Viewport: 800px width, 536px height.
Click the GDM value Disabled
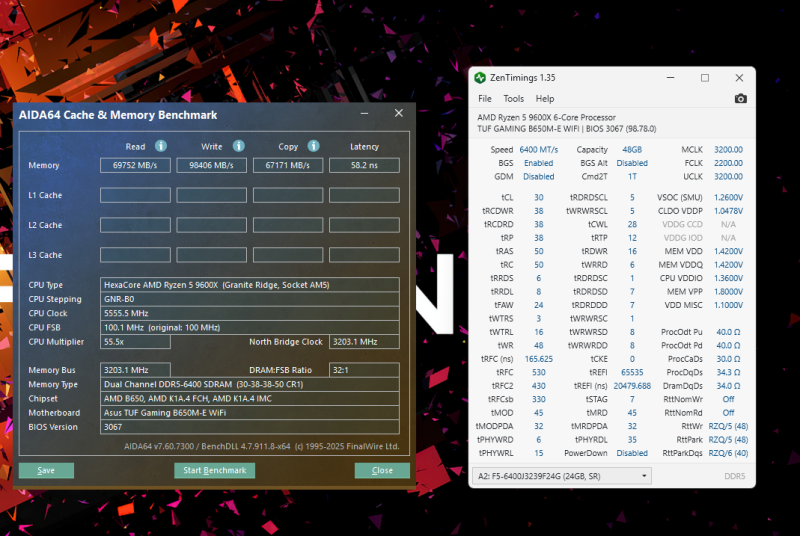coord(538,176)
